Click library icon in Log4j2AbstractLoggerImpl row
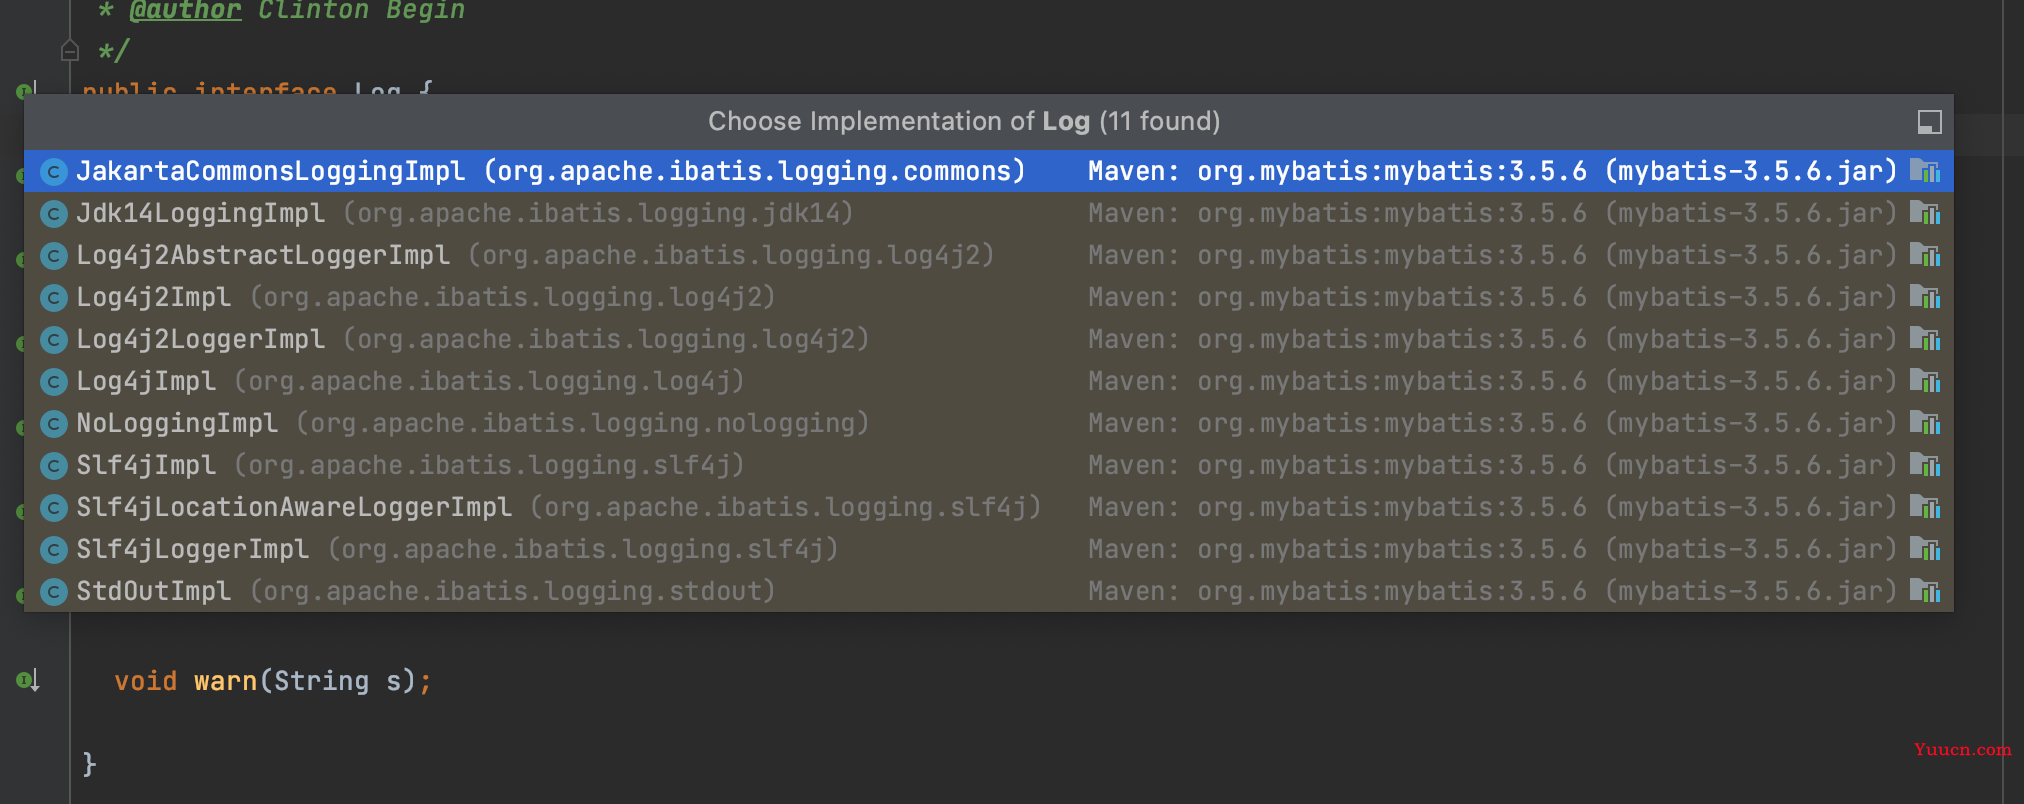2024x804 pixels. 1925,255
